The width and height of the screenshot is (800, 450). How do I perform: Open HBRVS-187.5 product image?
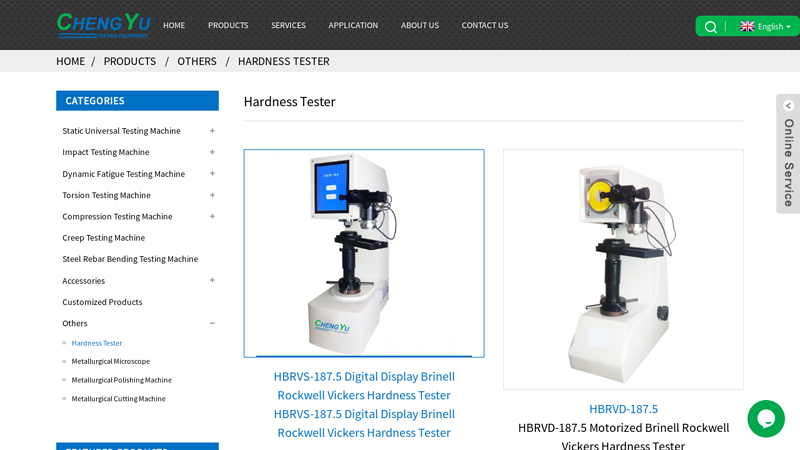point(364,253)
